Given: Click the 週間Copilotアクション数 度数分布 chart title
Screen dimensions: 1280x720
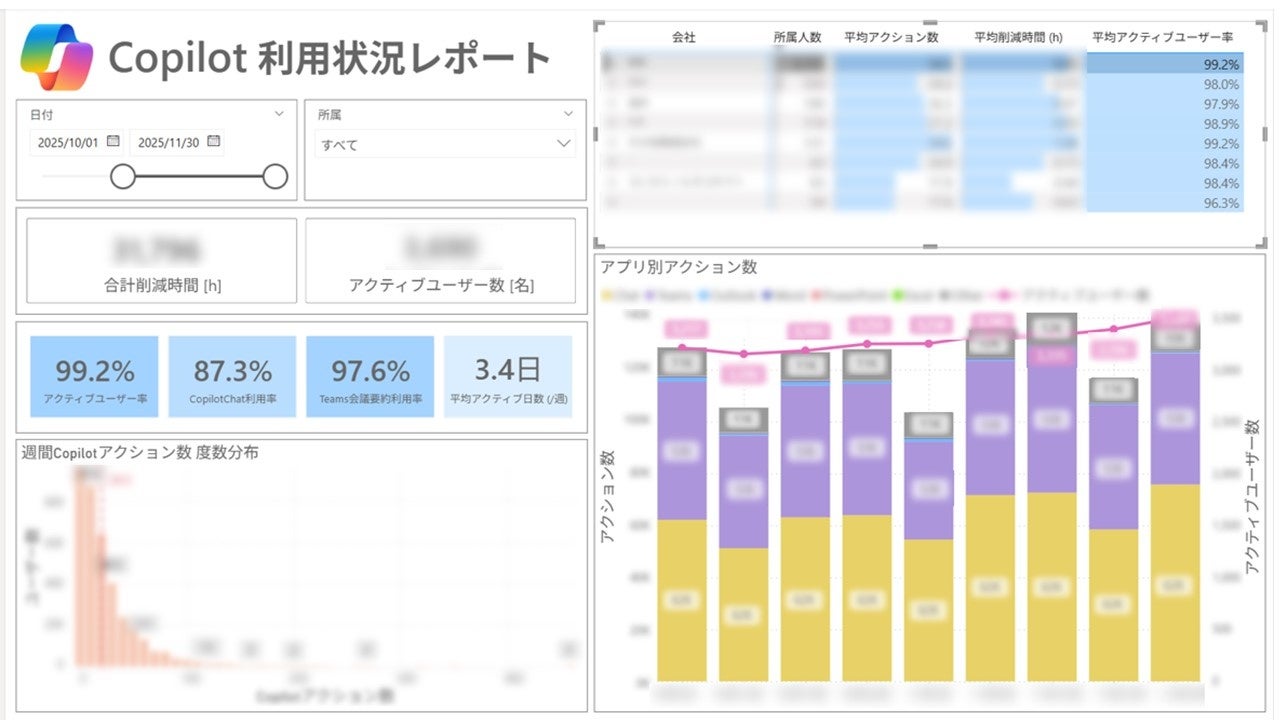Looking at the screenshot, I should click(x=140, y=452).
